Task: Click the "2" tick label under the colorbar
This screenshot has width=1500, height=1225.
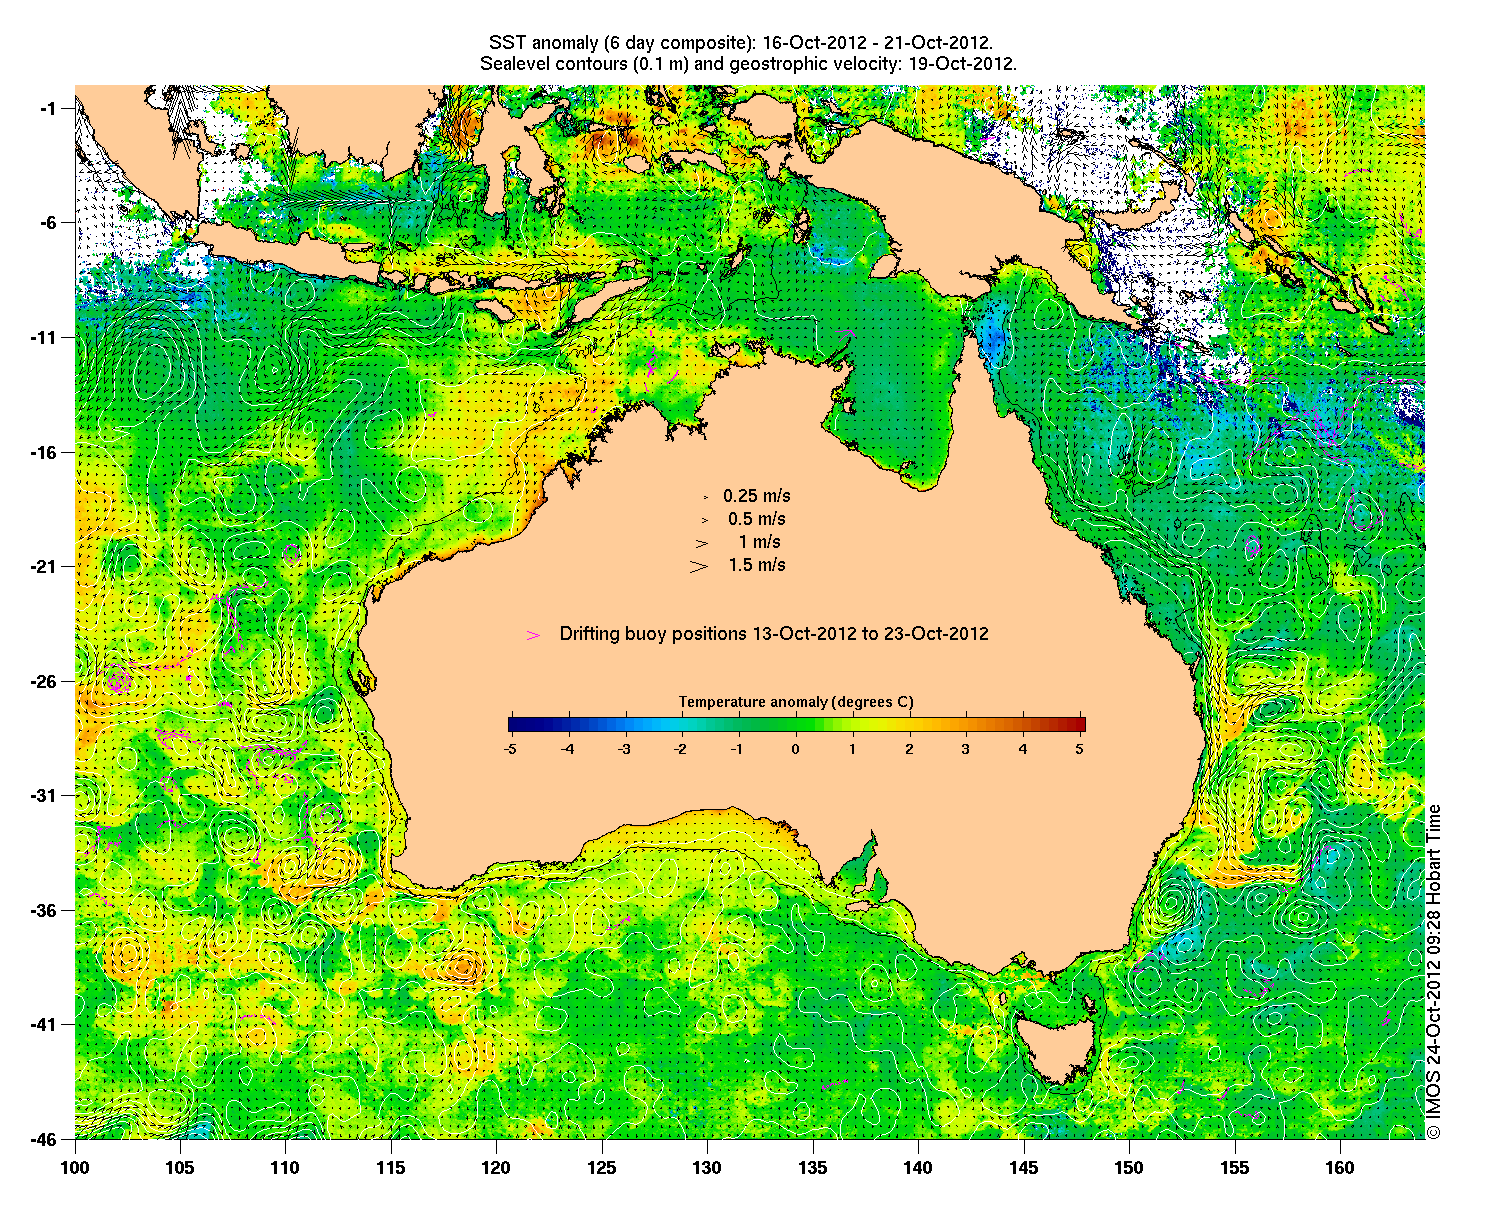Action: click(x=909, y=748)
